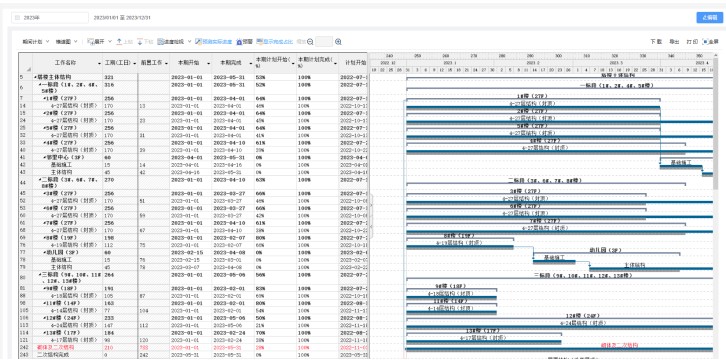Click the date range 2023/01/01 至 2023/12/31
Screen dimensions: 726x360
pyautogui.click(x=122, y=18)
